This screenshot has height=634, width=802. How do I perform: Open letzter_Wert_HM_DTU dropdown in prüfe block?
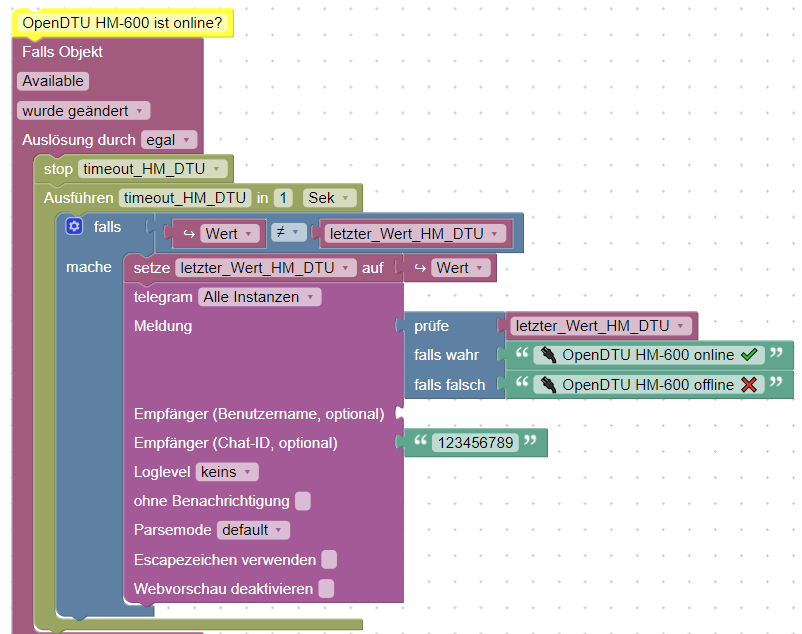600,326
